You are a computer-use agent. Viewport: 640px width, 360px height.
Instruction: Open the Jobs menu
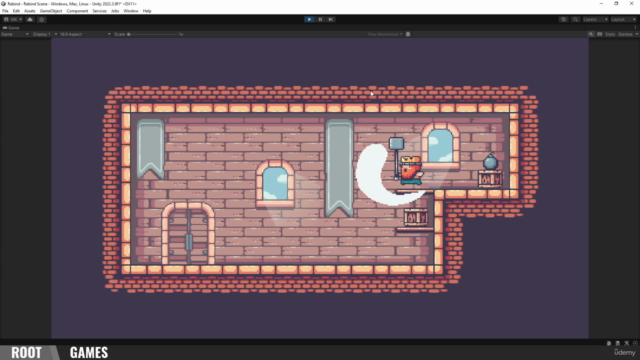[x=115, y=11]
